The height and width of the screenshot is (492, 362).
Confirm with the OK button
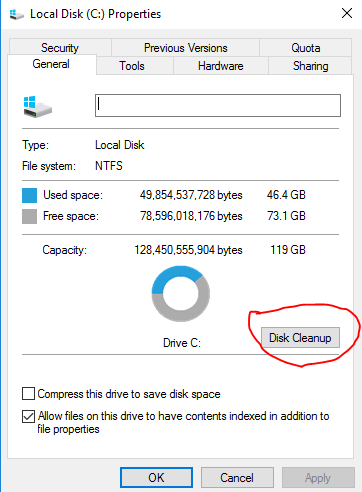[x=156, y=478]
